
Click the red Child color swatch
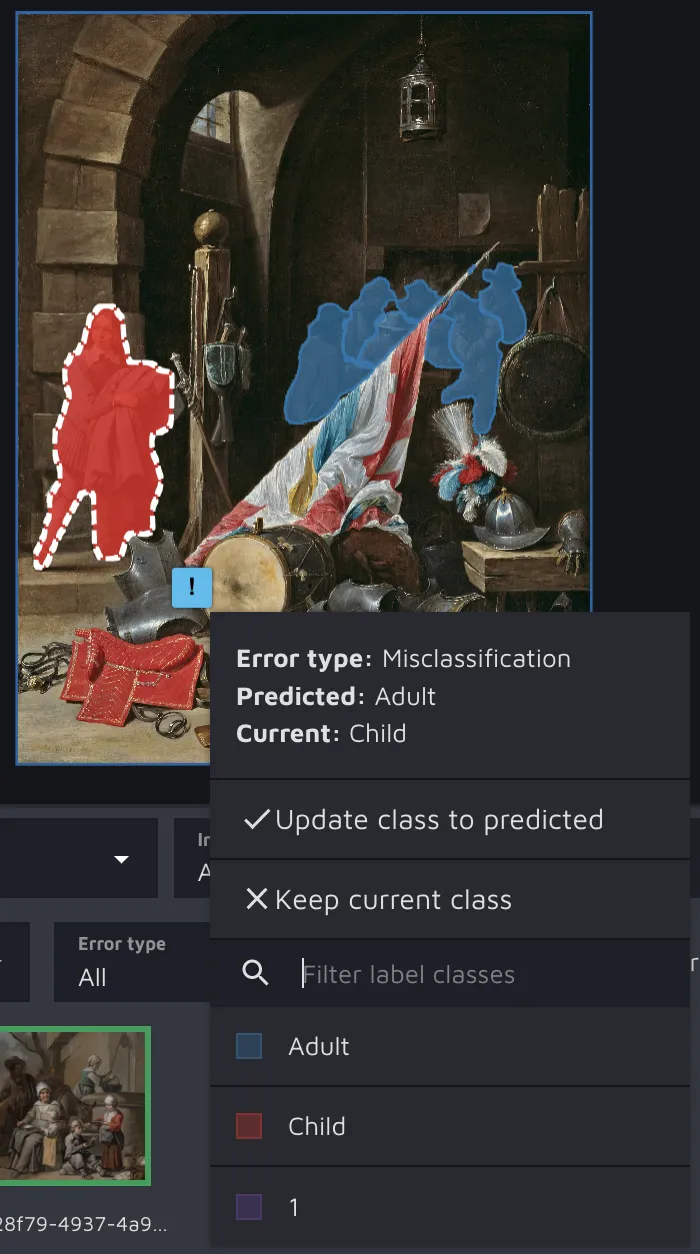[249, 1126]
